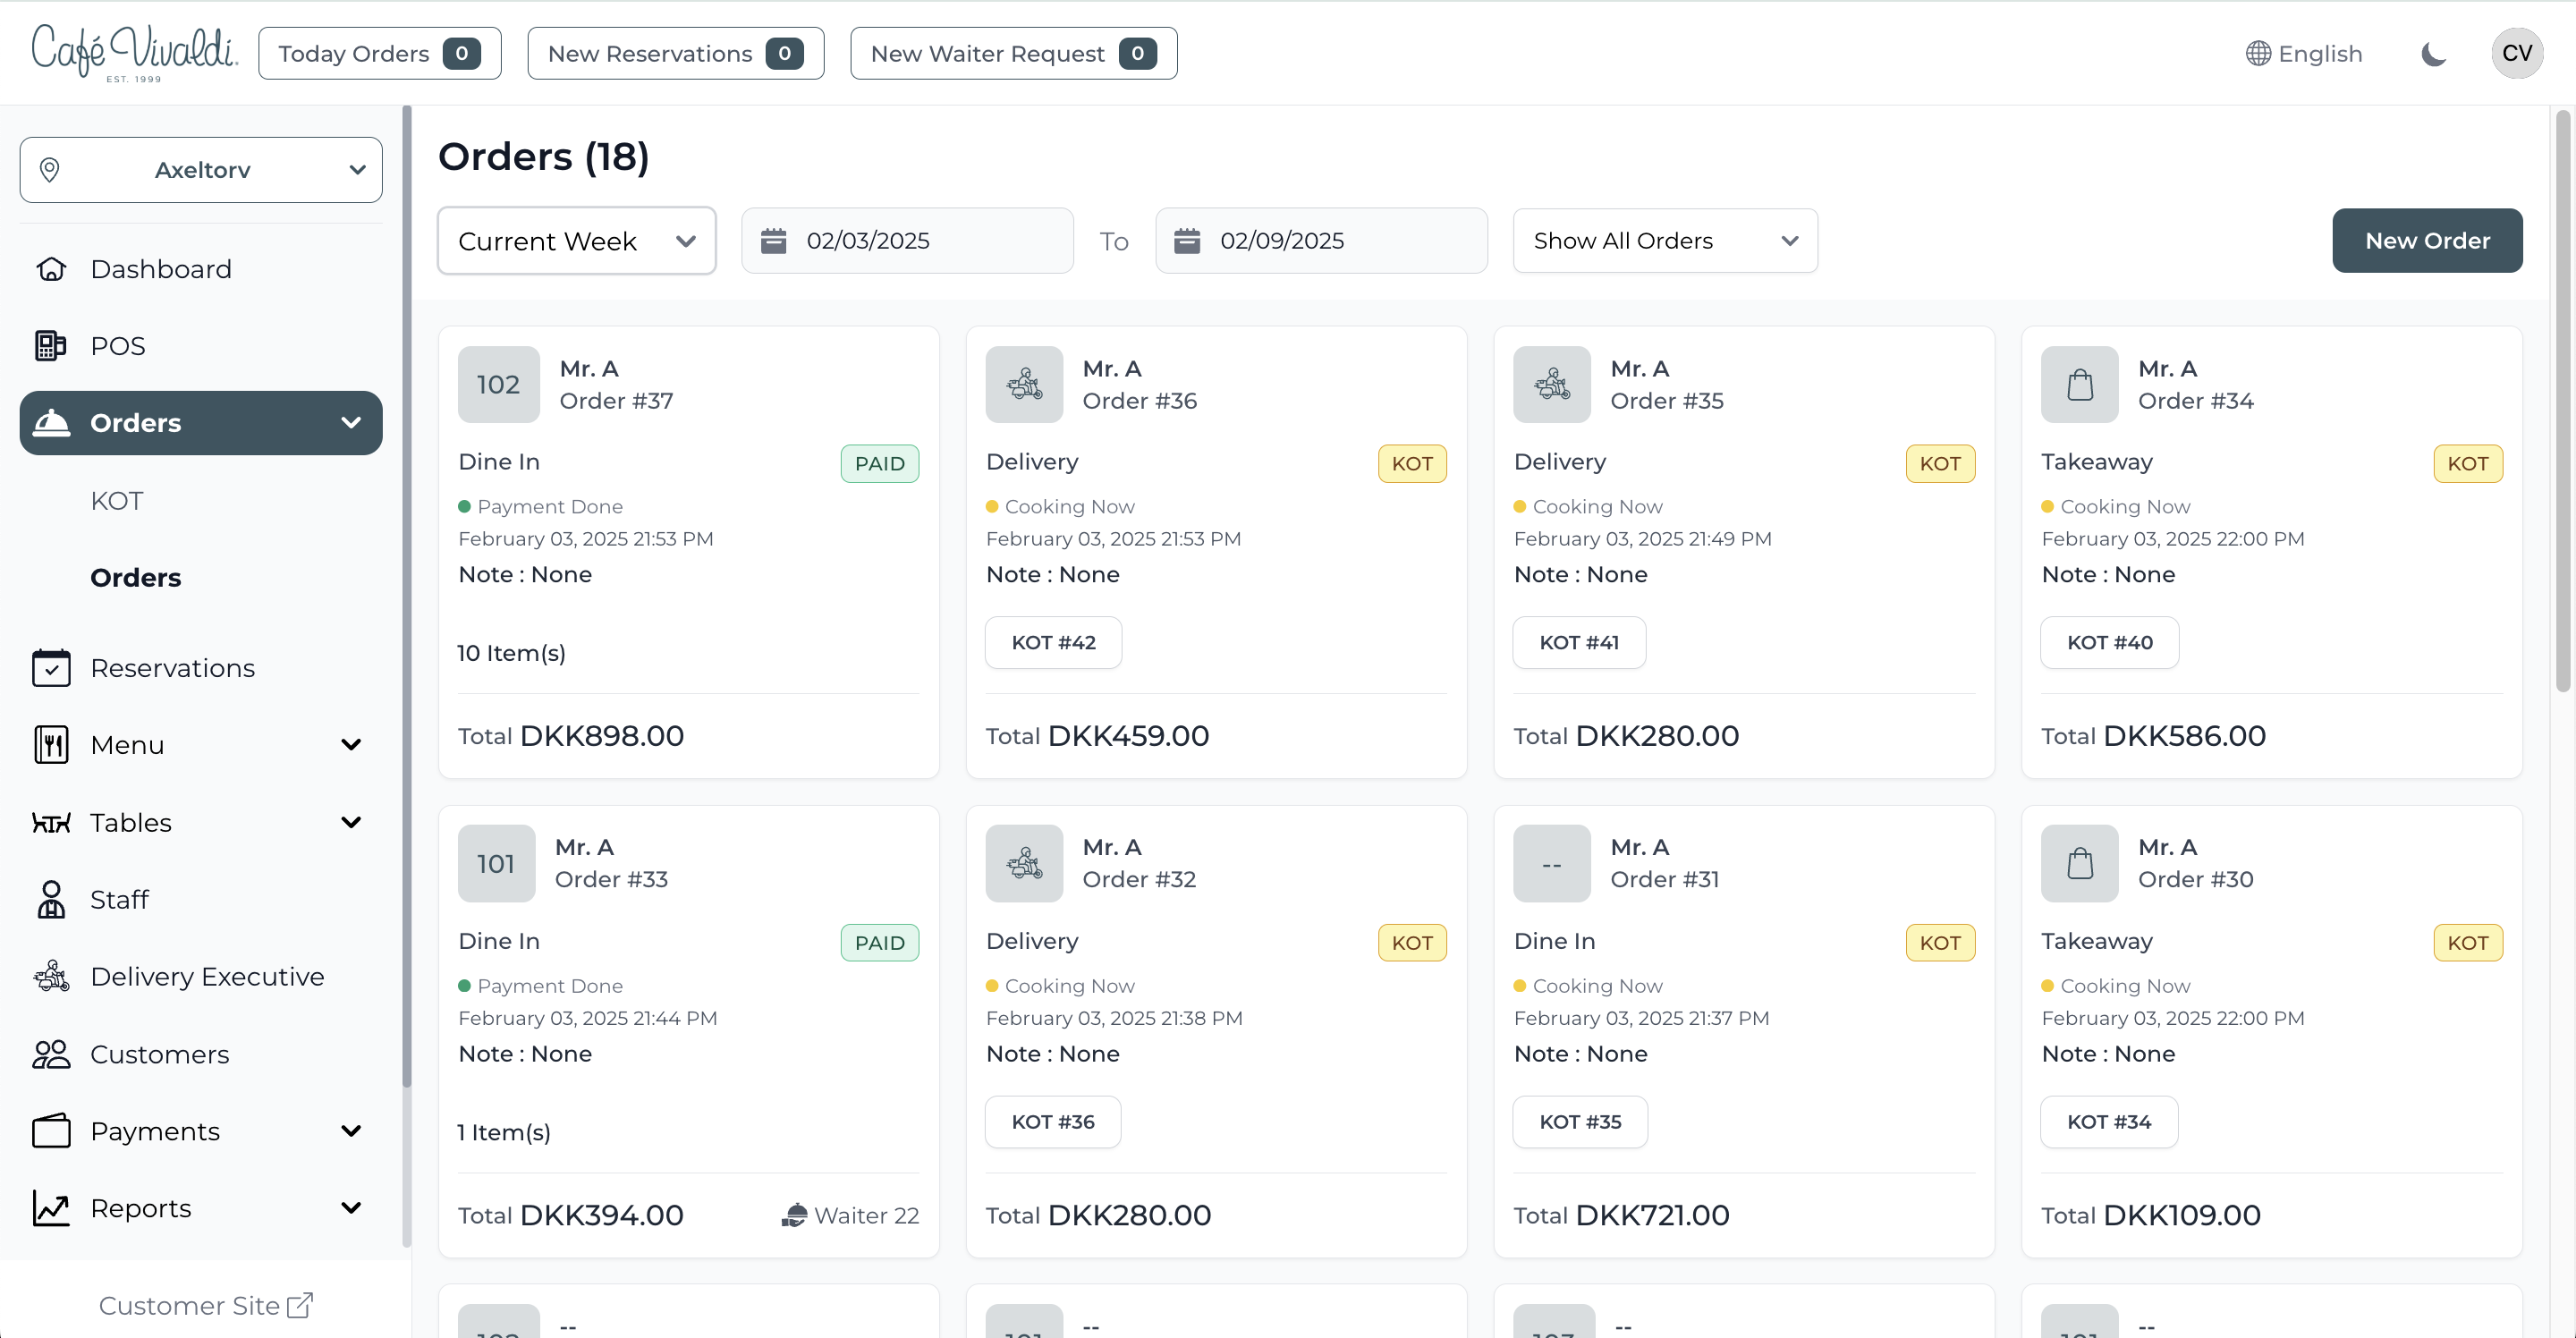The height and width of the screenshot is (1338, 2576).
Task: Click takeaway bag icon on Order #34
Action: pos(2079,385)
